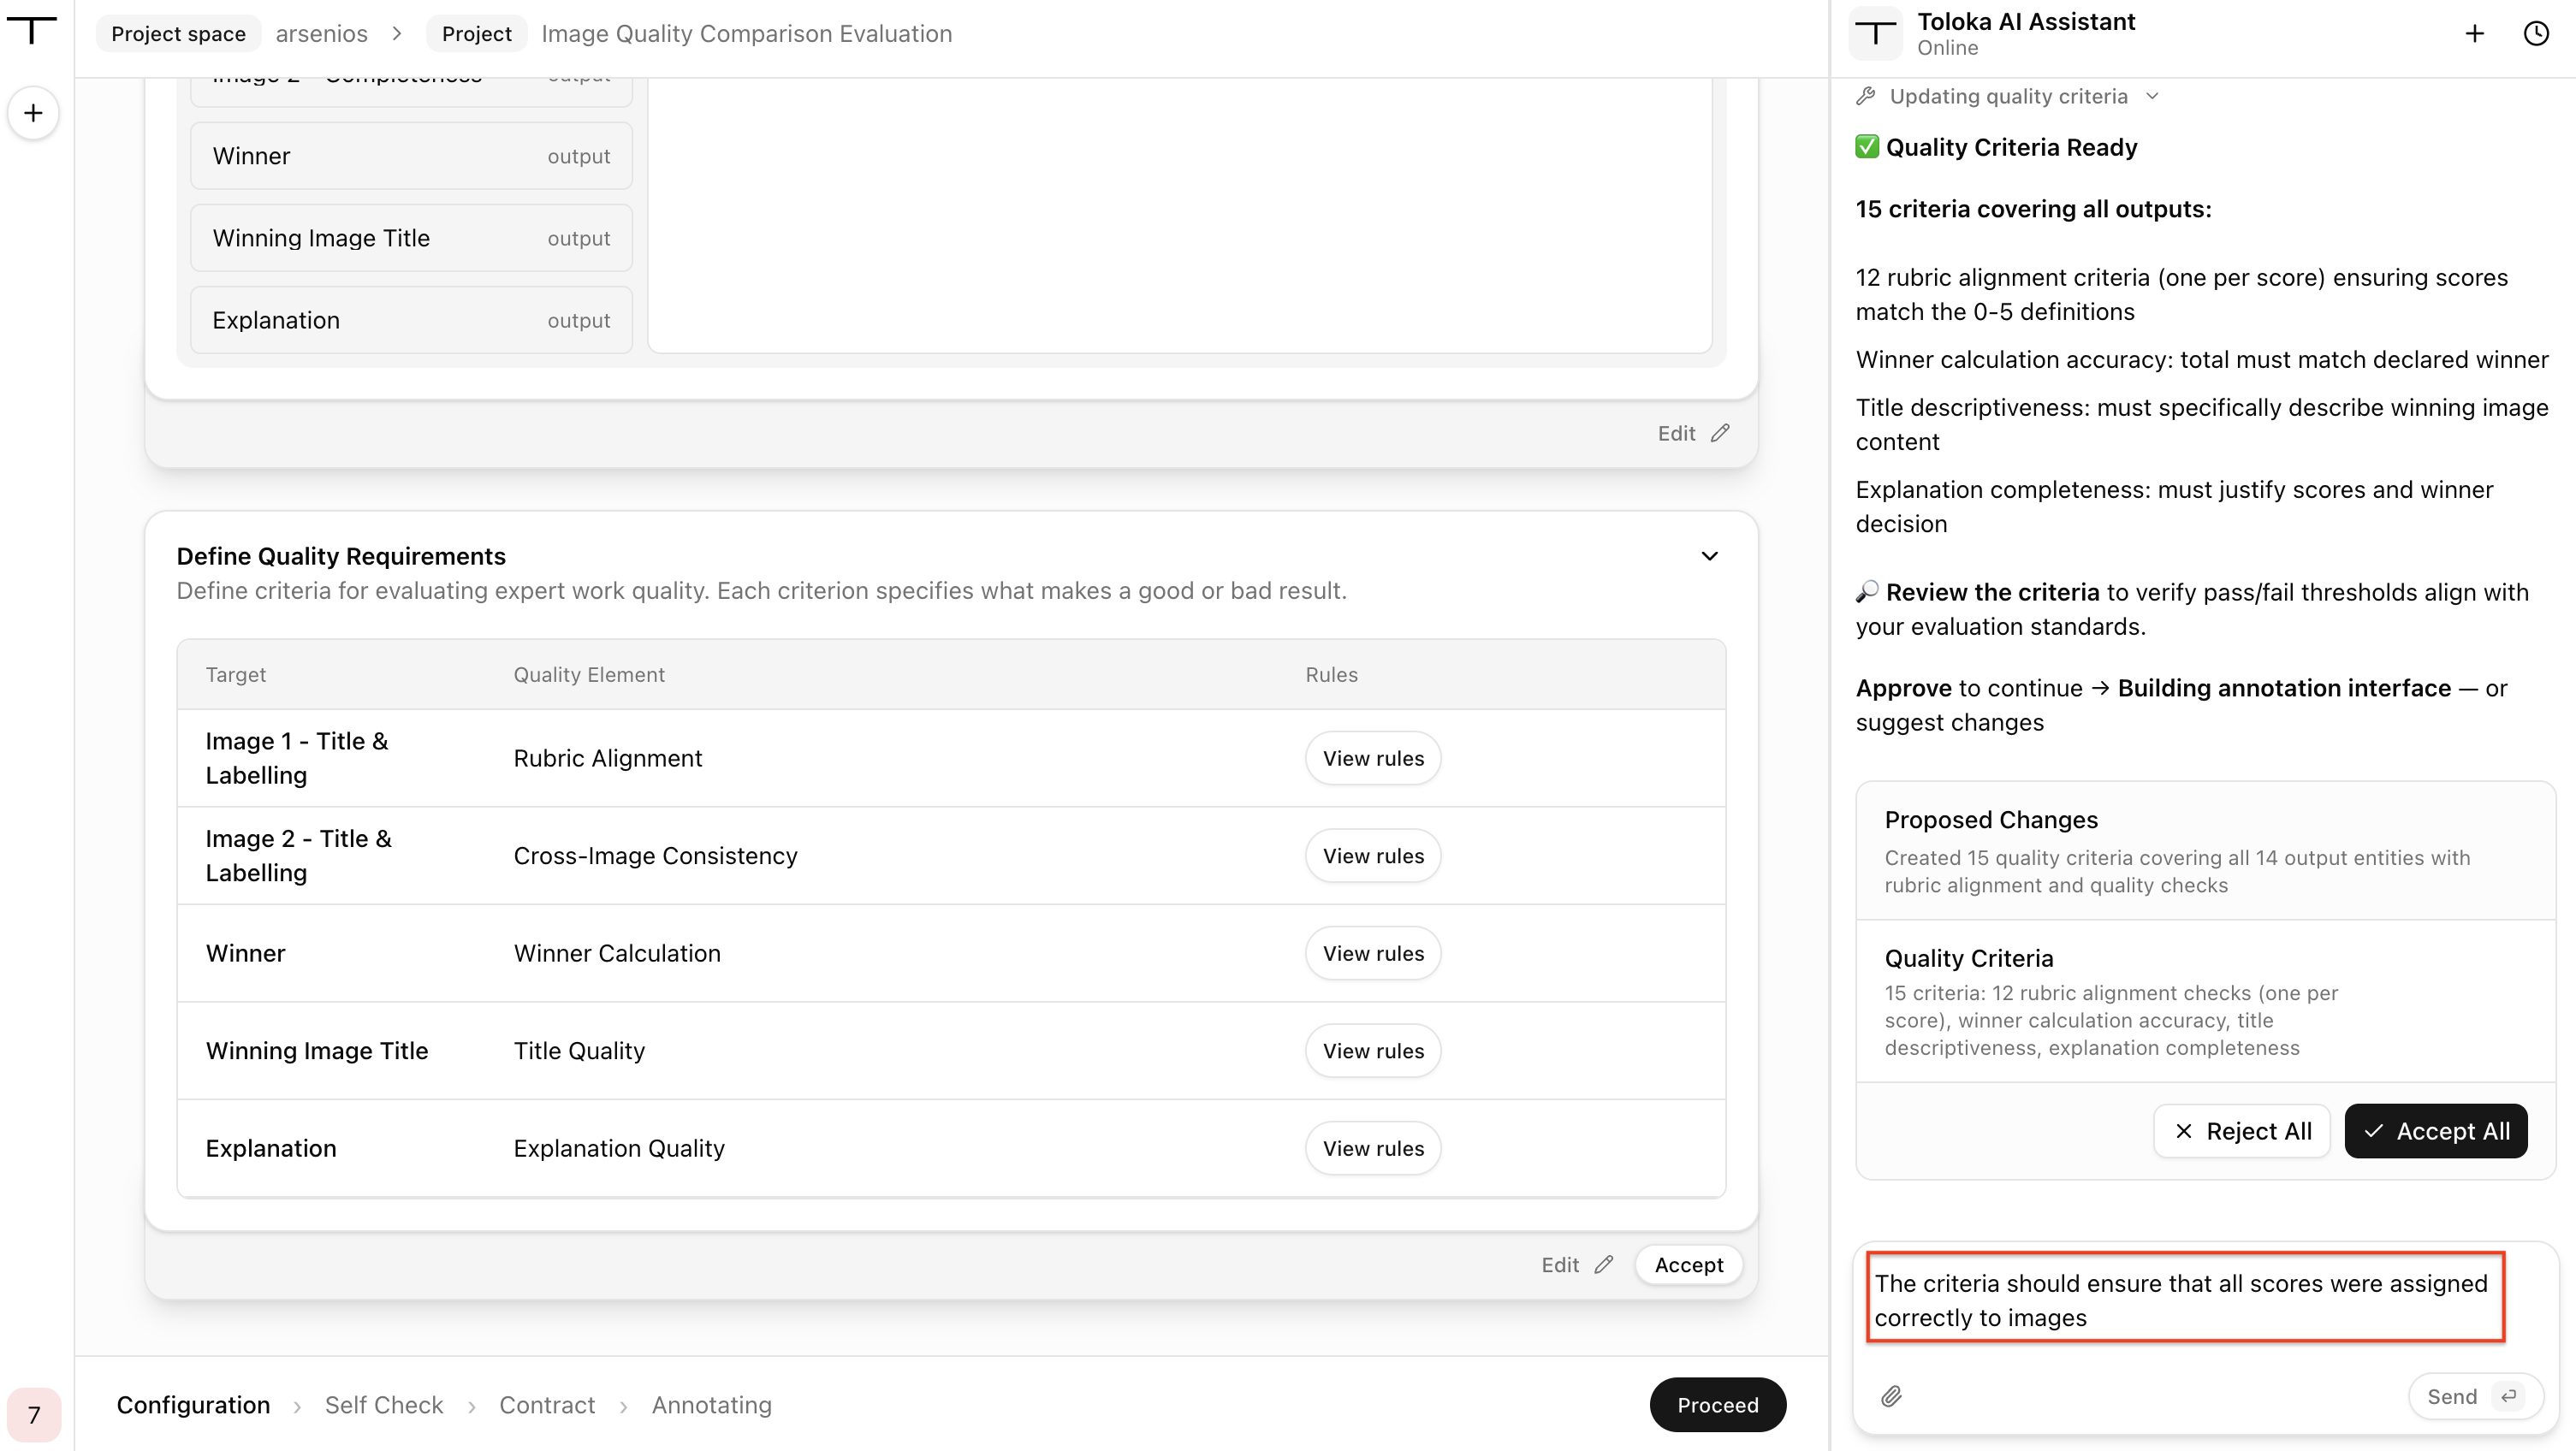Viewport: 2576px width, 1451px height.
Task: Click Explanation target cell in criteria table
Action: point(271,1148)
